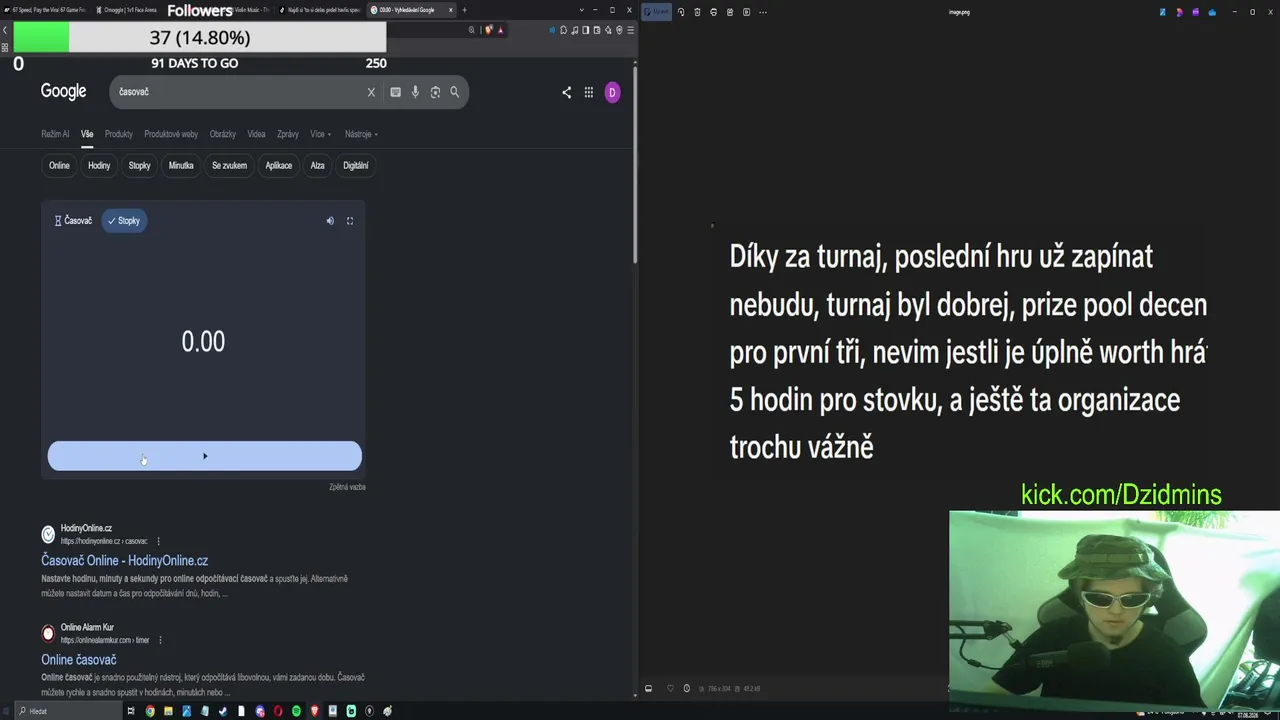Search by image with Google Lens
Image resolution: width=1280 pixels, height=720 pixels.
pyautogui.click(x=435, y=92)
